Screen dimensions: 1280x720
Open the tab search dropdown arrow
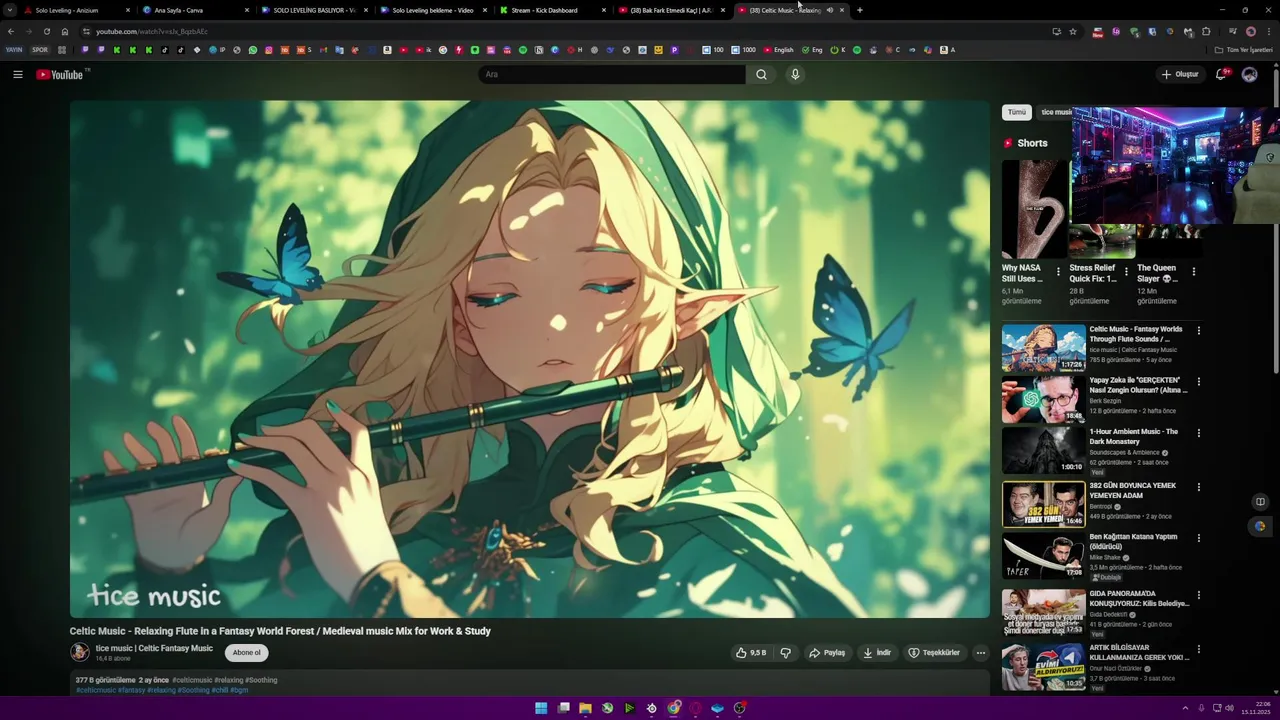pyautogui.click(x=10, y=10)
